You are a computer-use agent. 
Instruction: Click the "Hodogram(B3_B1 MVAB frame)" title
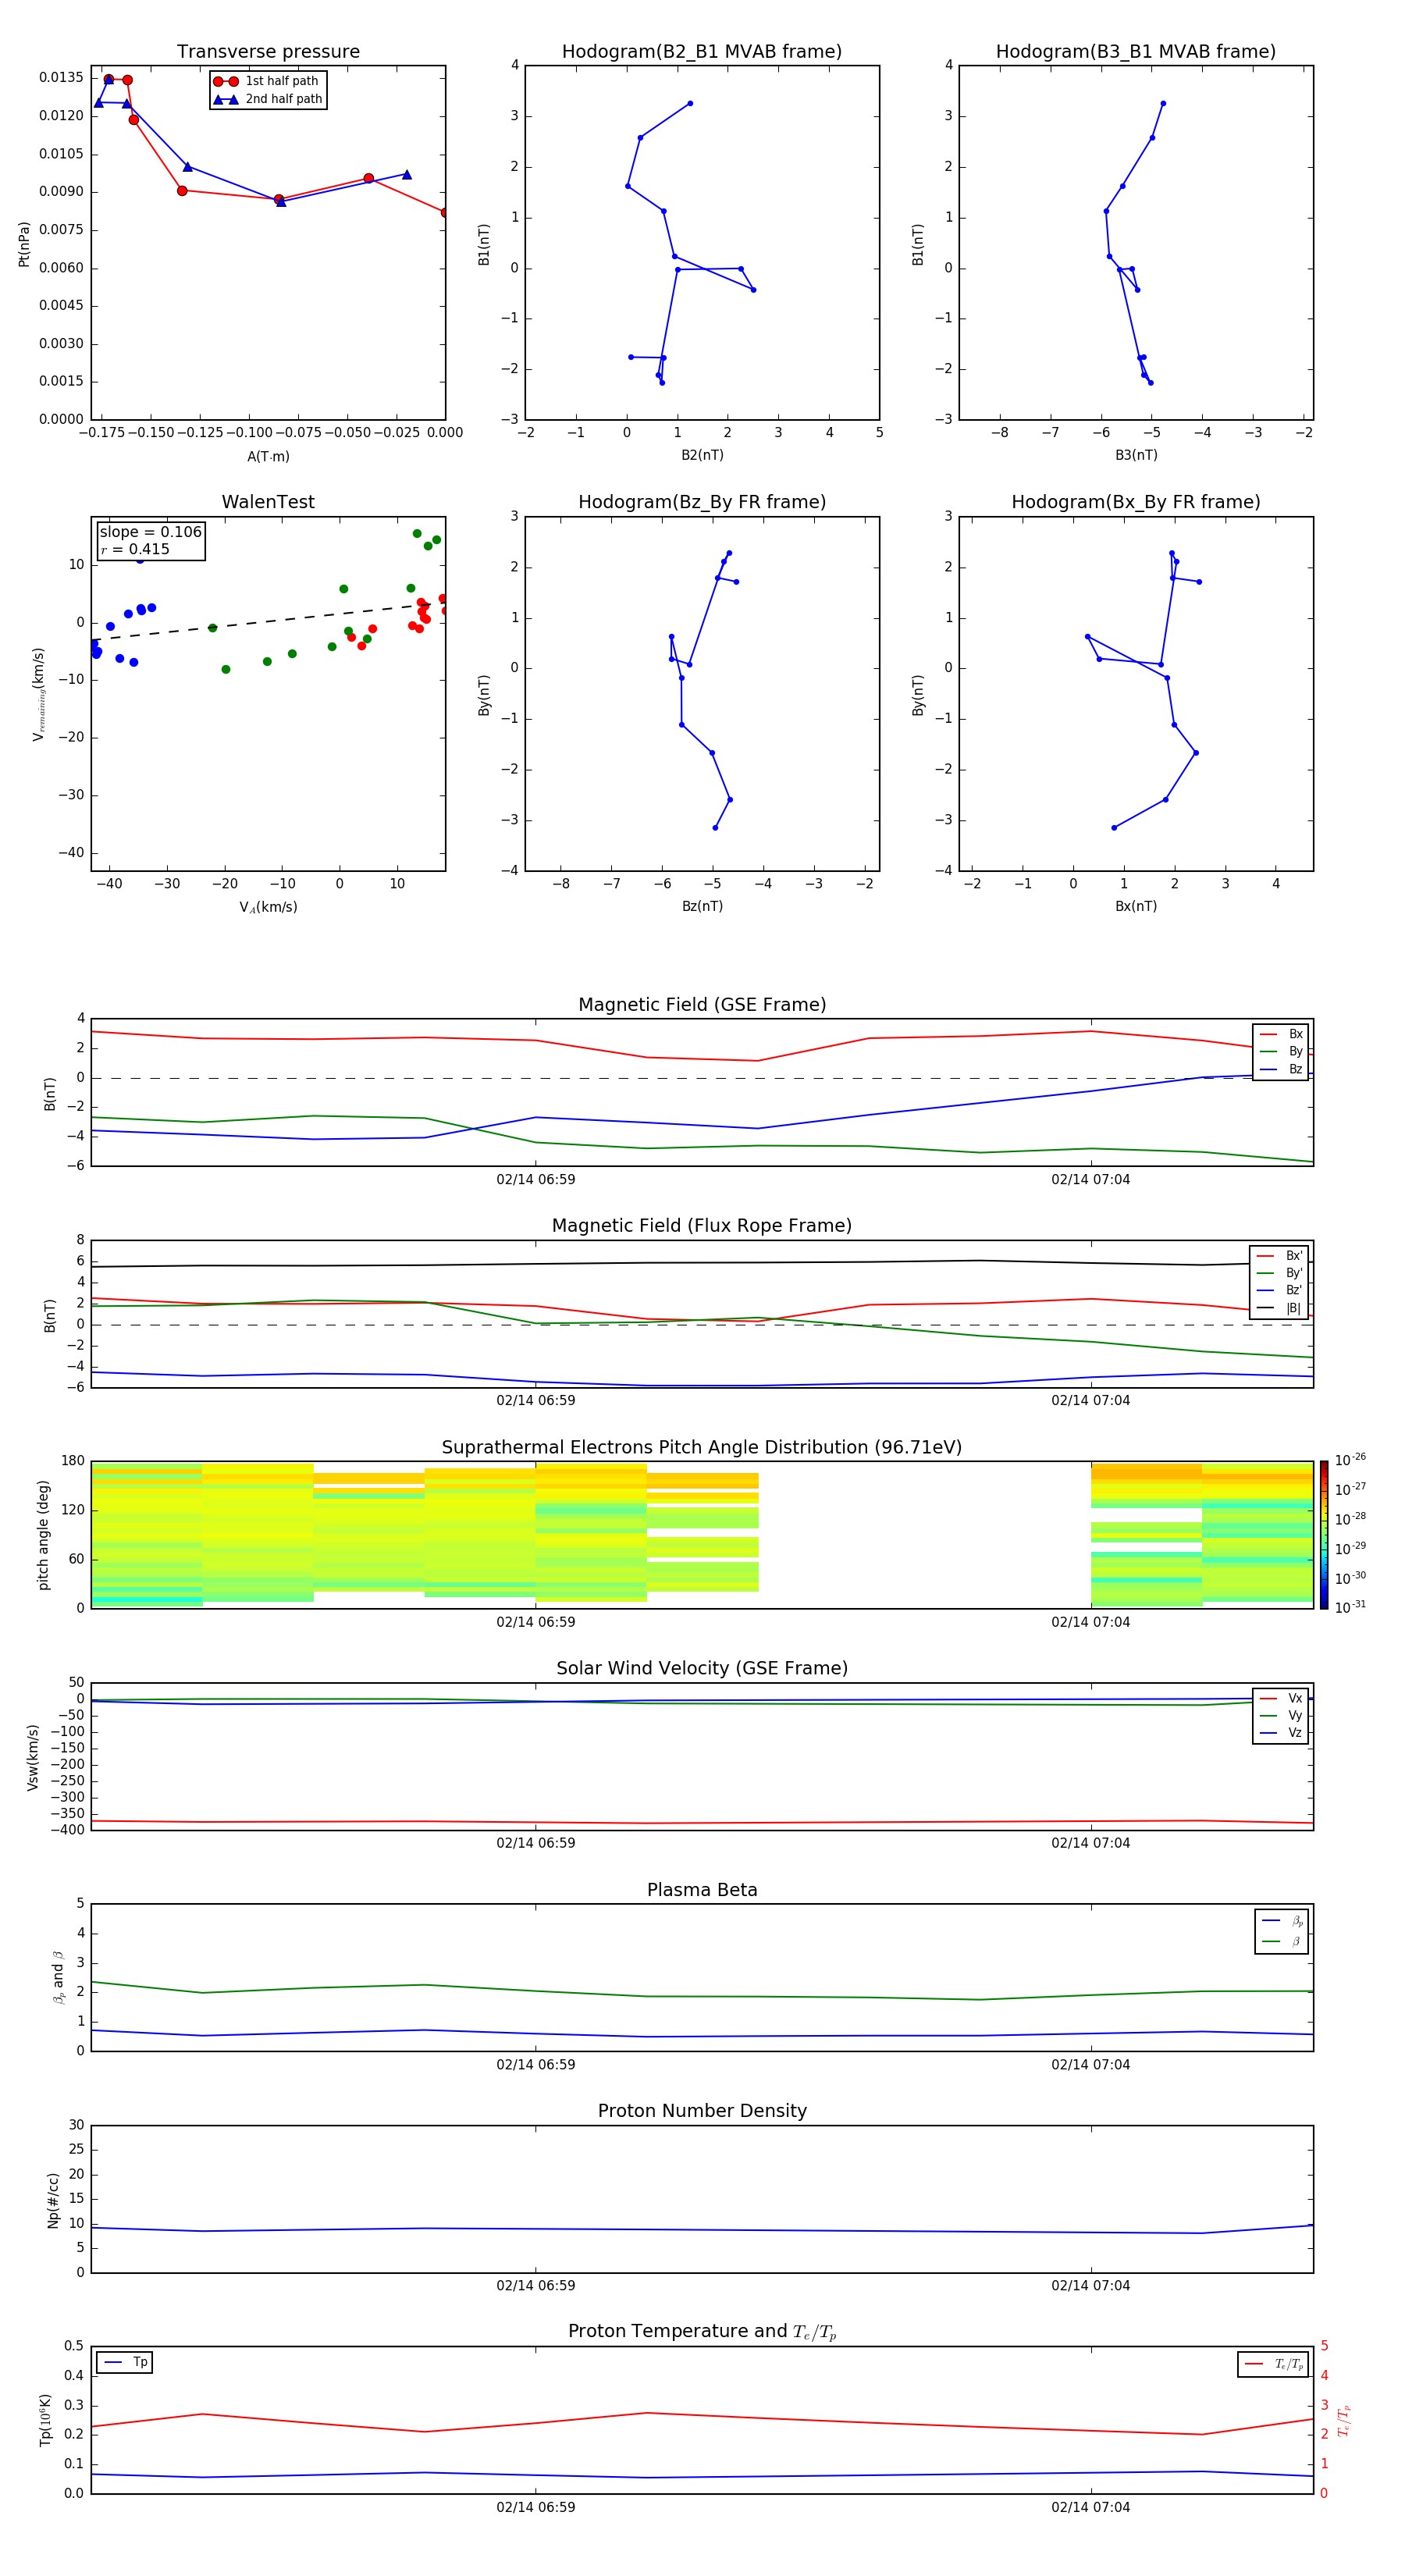[1136, 52]
